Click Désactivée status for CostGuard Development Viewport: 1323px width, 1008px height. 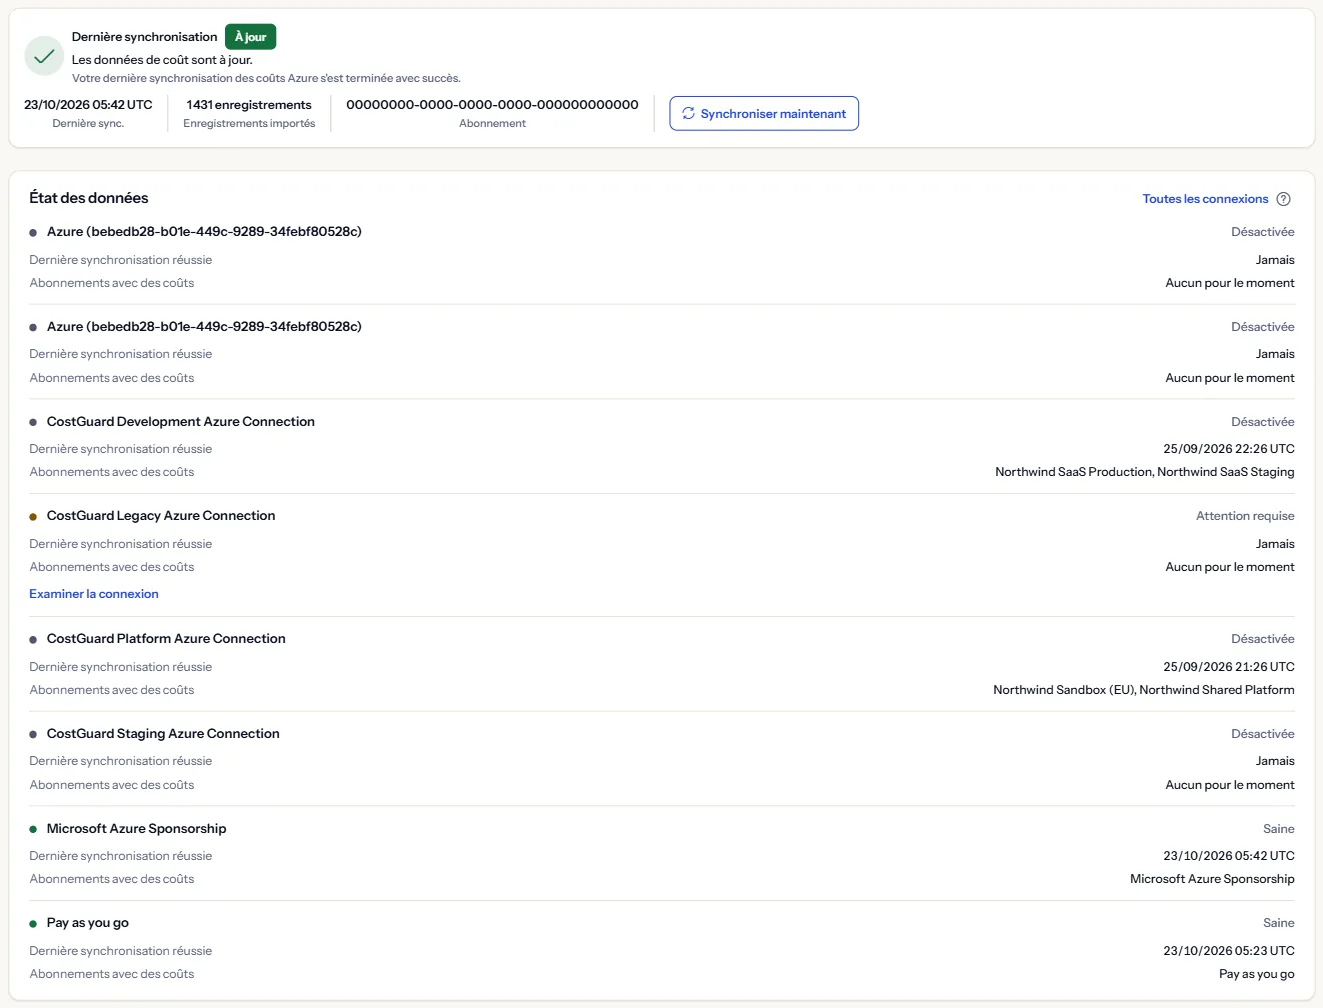[1263, 422]
